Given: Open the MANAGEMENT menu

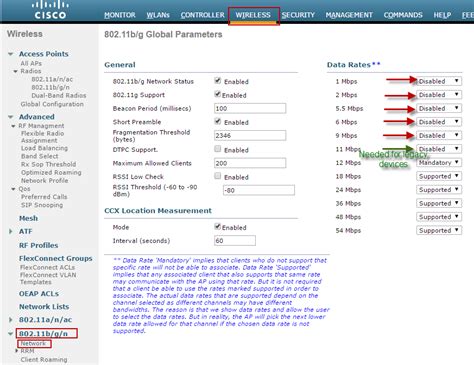Looking at the screenshot, I should pos(349,15).
